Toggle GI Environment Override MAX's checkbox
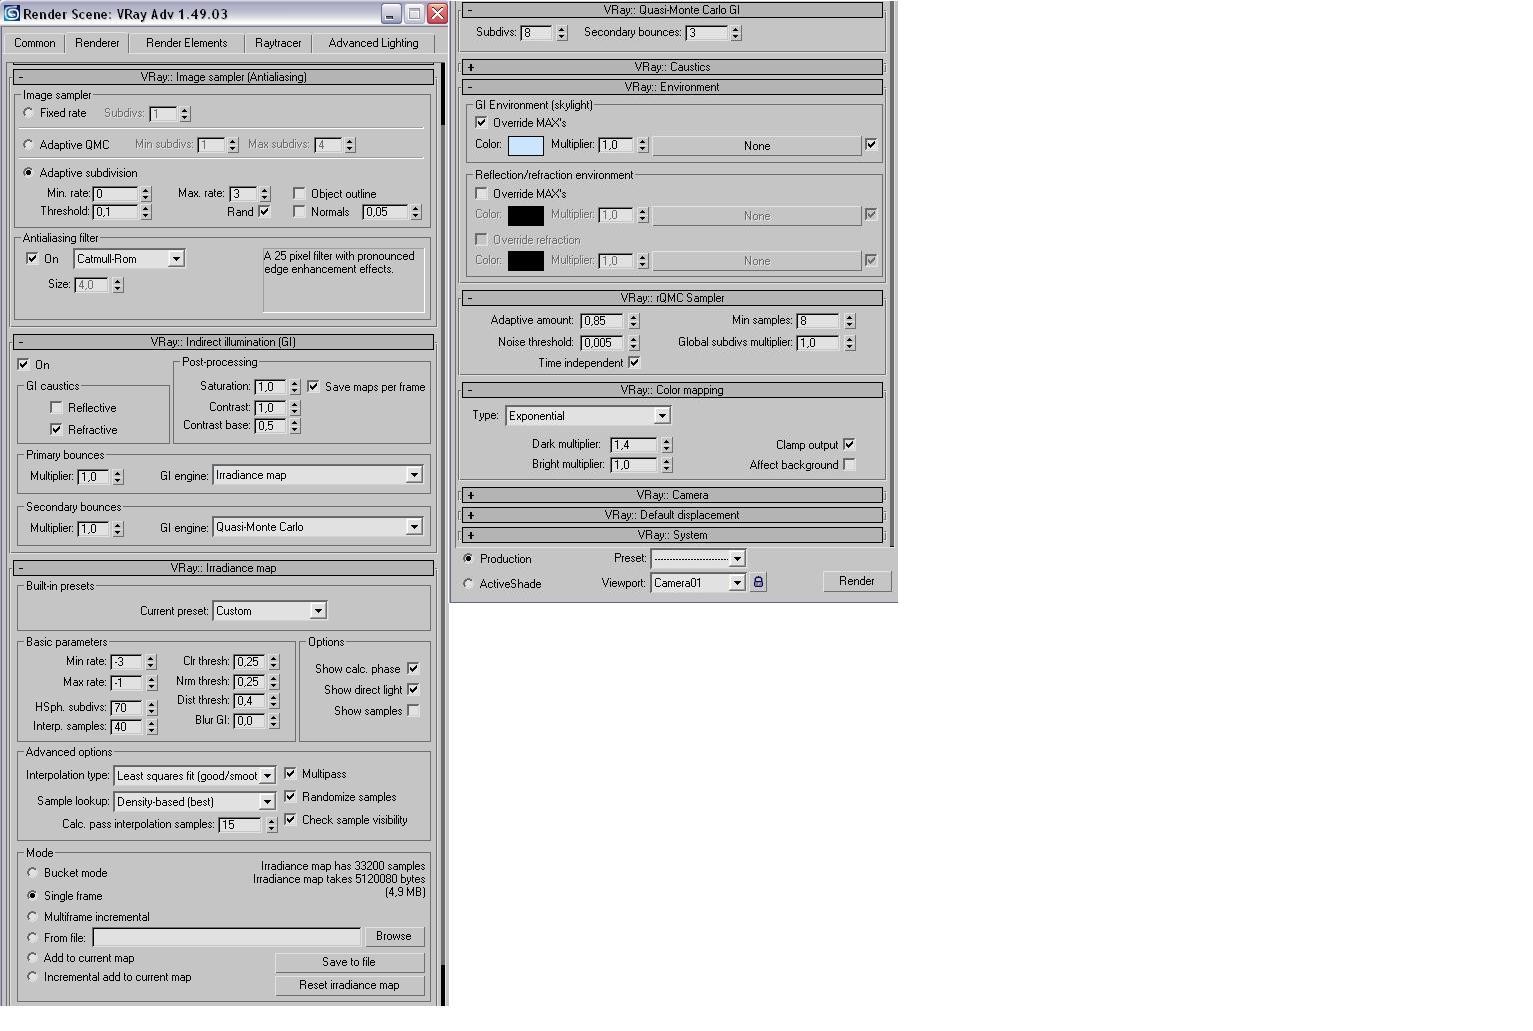This screenshot has width=1533, height=1031. click(x=481, y=122)
